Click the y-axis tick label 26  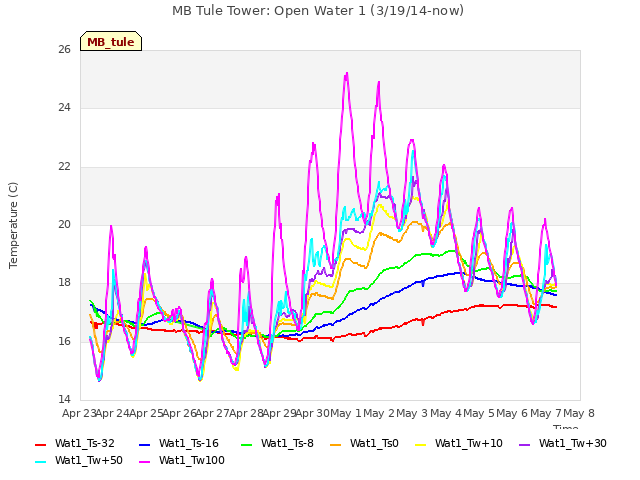point(64,50)
